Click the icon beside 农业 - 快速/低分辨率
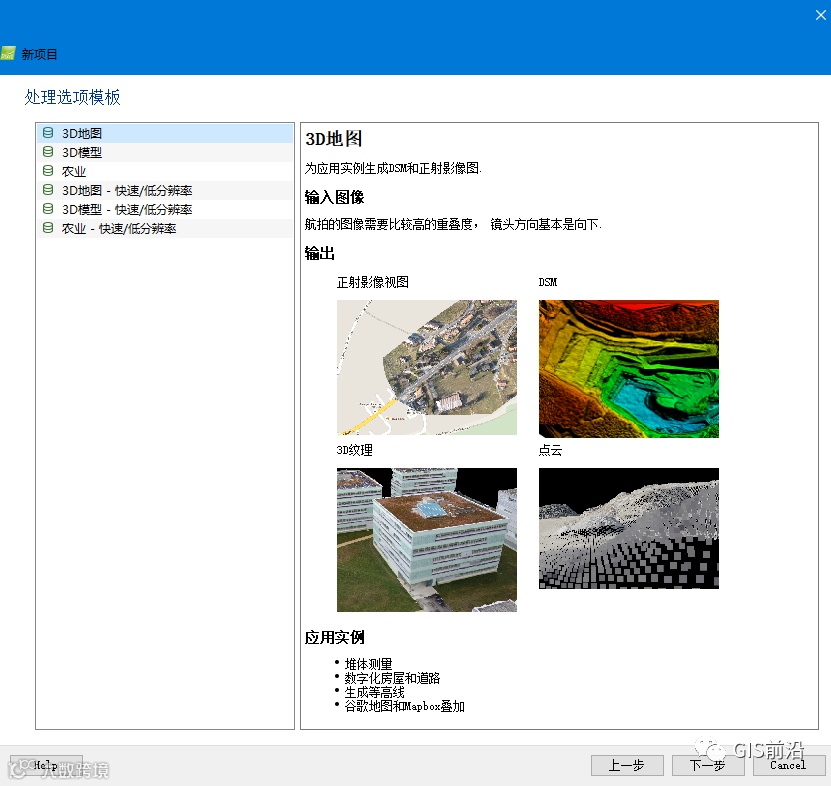Screen dimensions: 831x786 [48, 228]
